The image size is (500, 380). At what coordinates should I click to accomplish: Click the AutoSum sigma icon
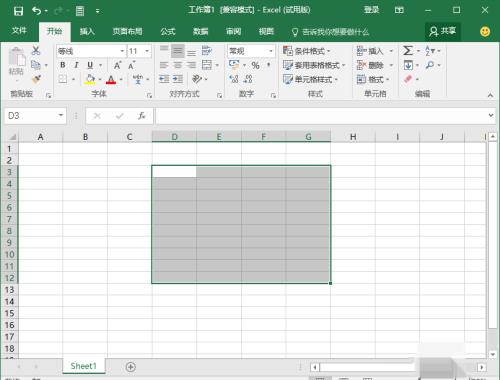tap(408, 51)
